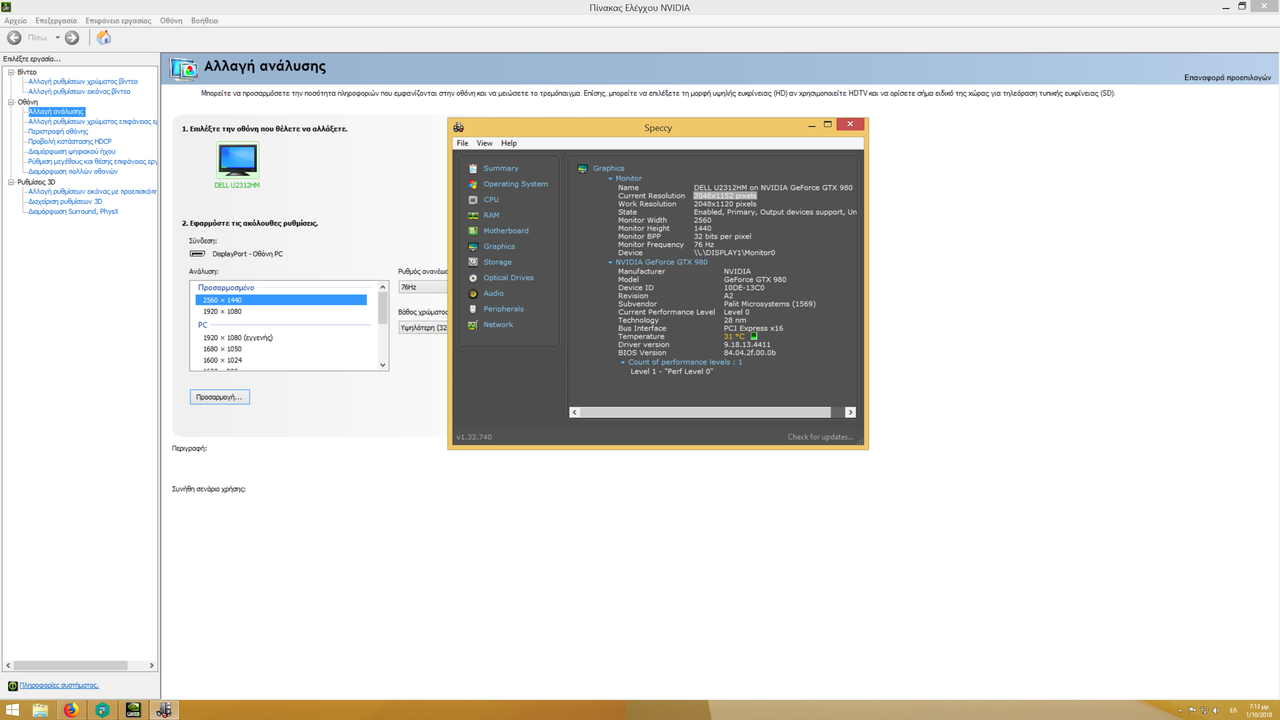Viewport: 1280px width, 720px height.
Task: Open Διαχείριση ρυθμίσεων 3D
Action: coord(65,201)
